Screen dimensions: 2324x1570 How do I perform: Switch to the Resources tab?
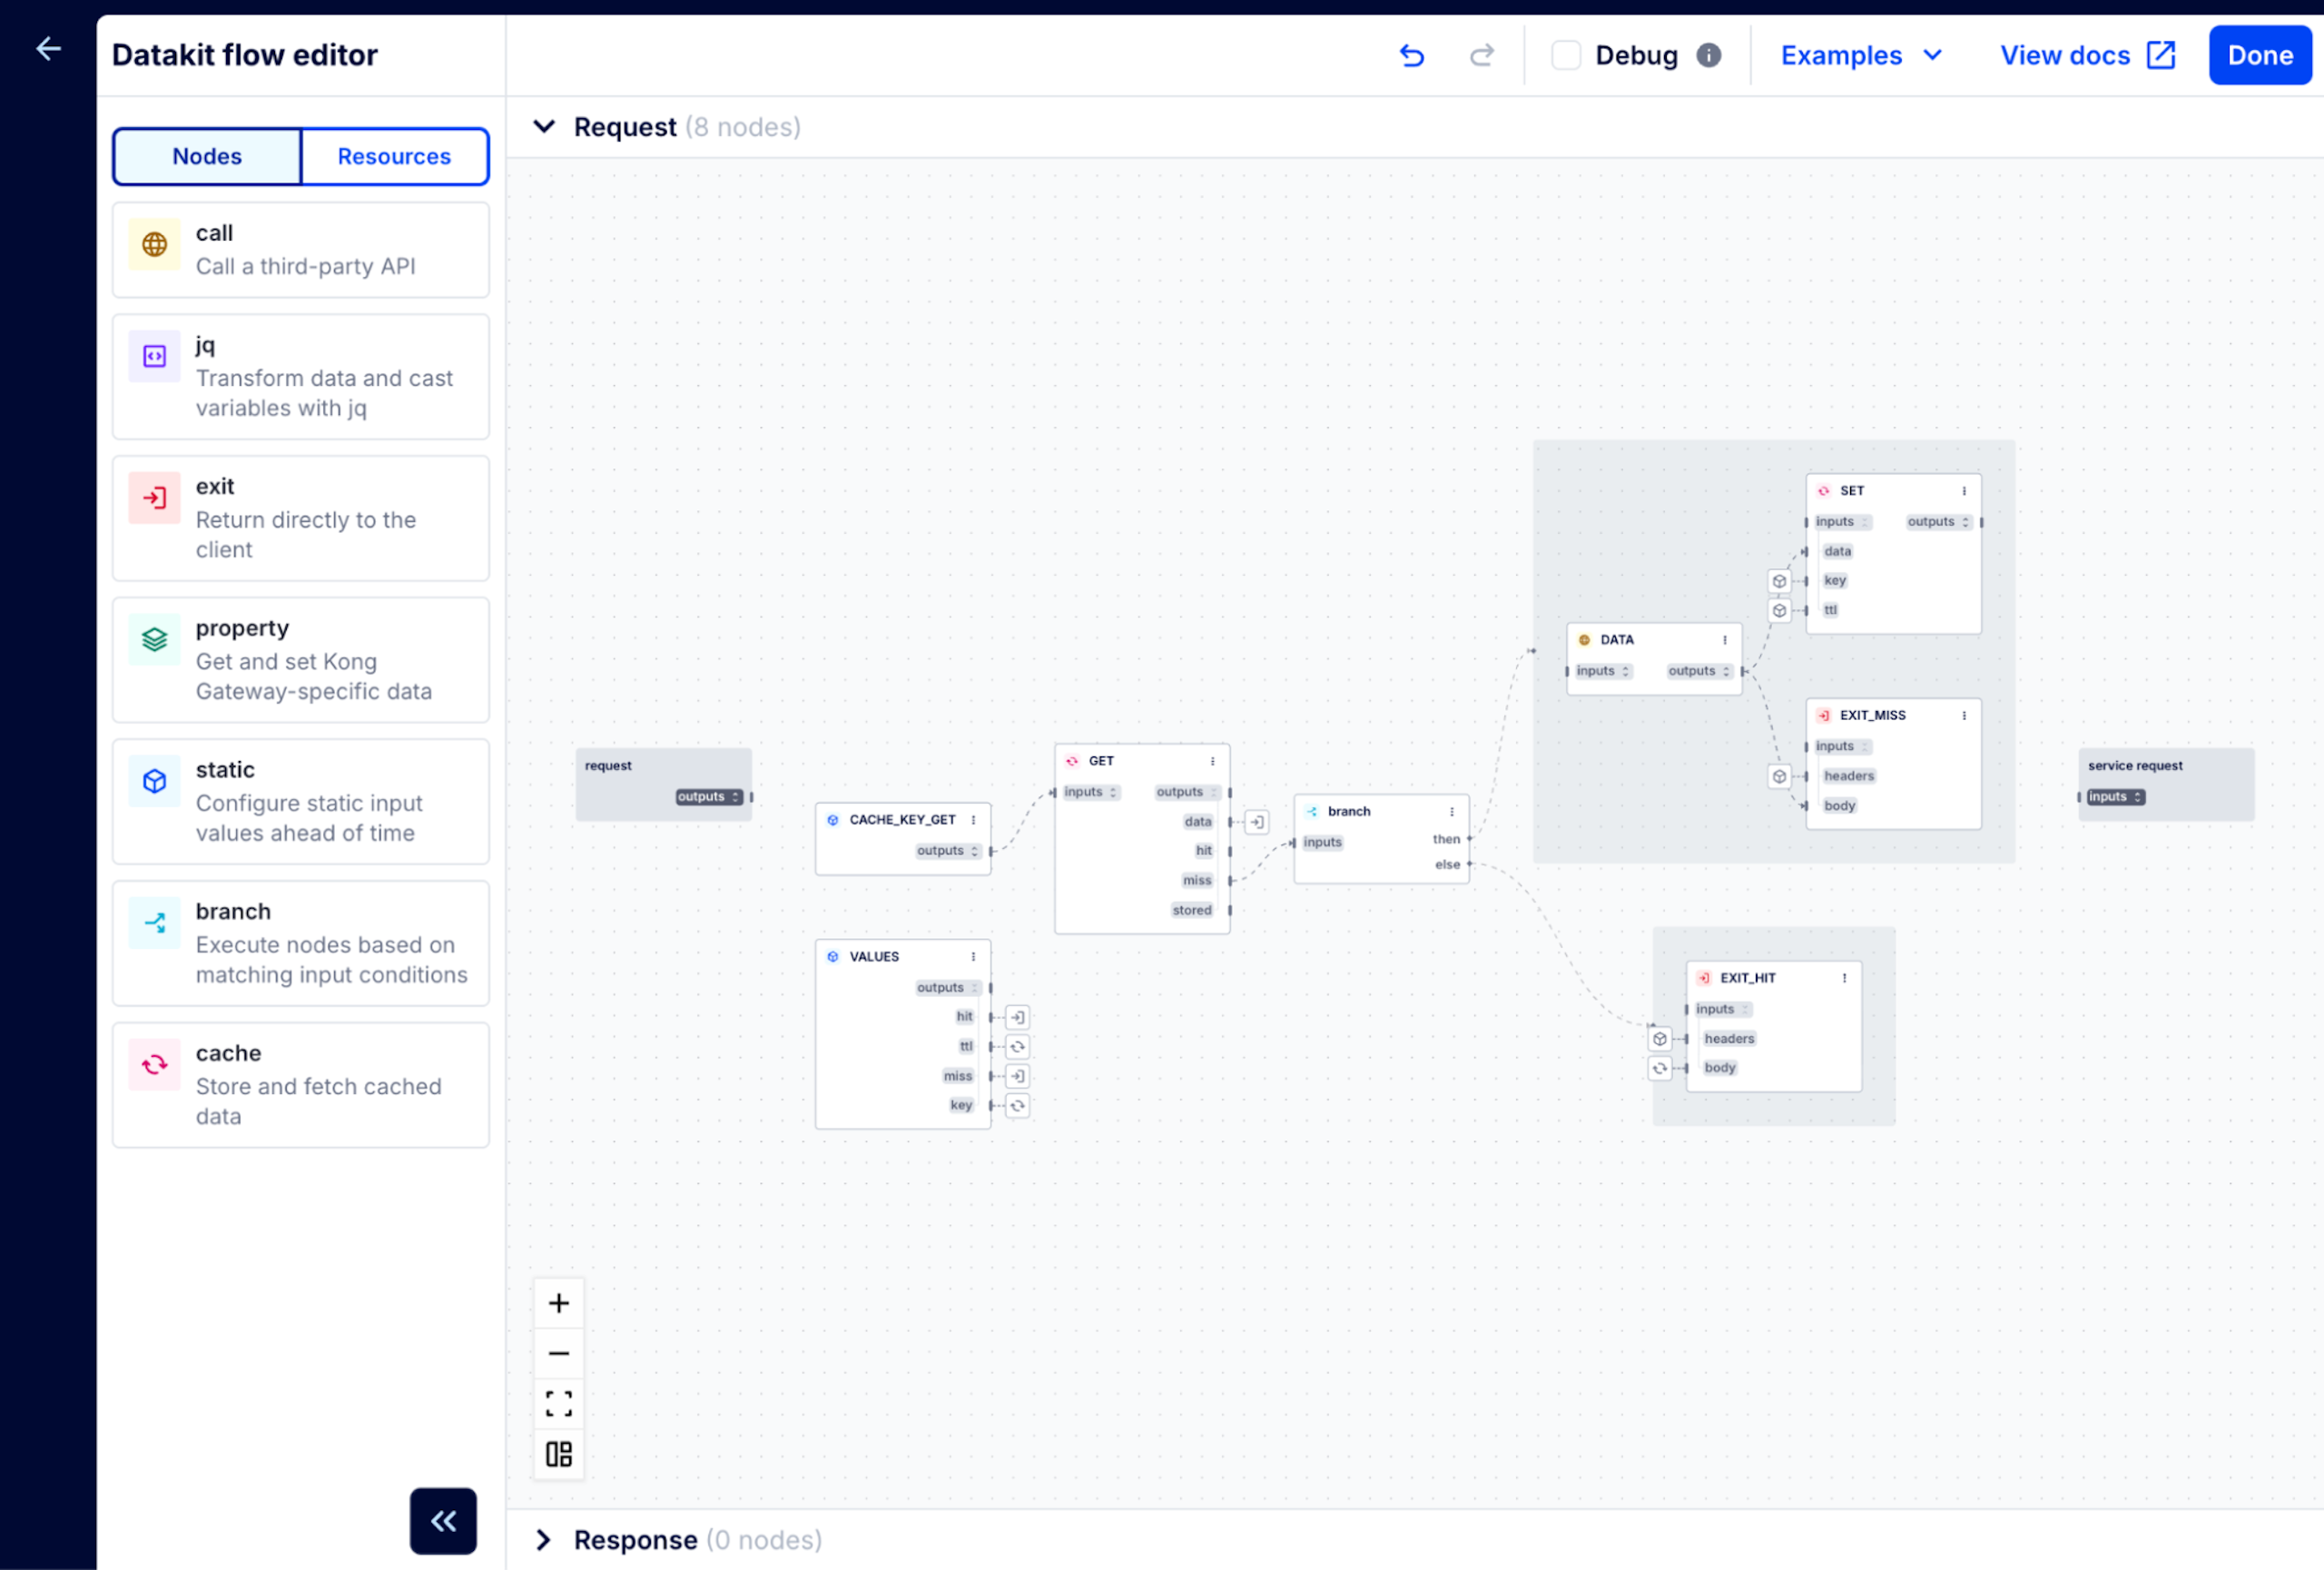click(394, 157)
